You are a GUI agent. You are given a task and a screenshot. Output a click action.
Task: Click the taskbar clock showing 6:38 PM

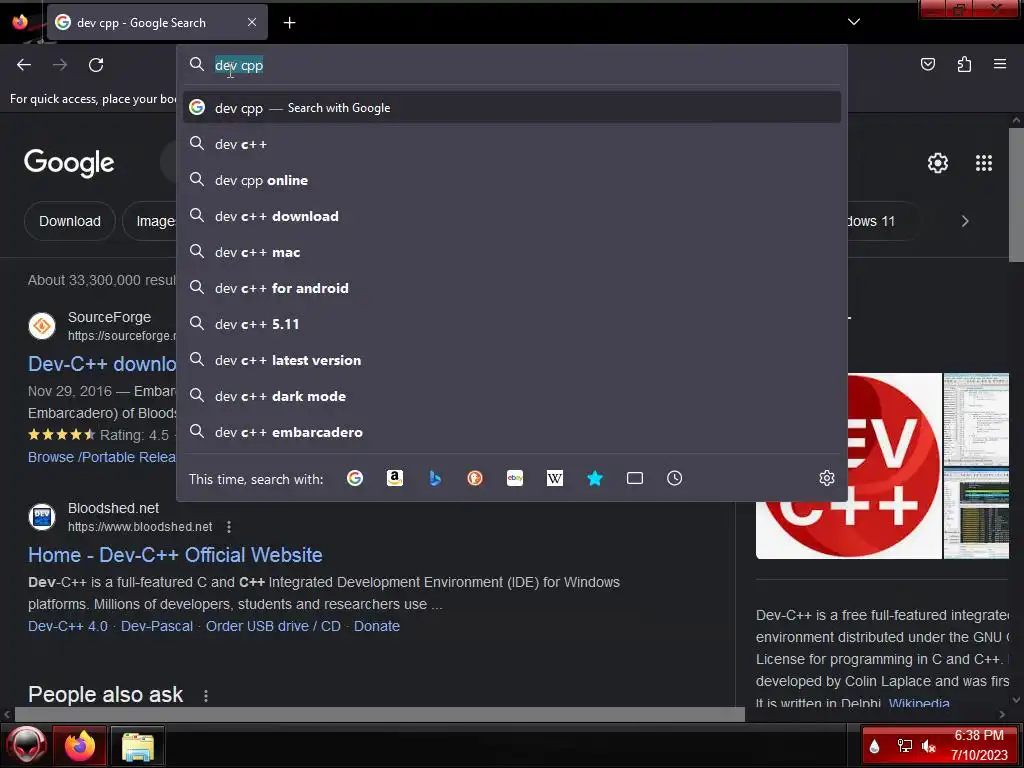click(979, 745)
